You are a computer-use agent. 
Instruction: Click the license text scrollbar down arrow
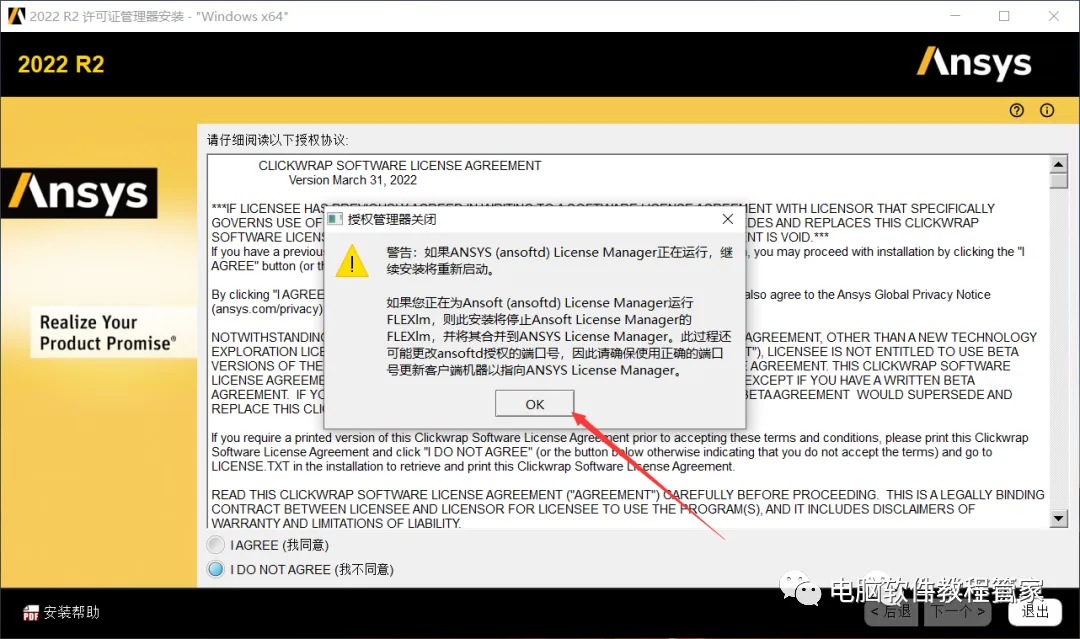tap(1059, 518)
